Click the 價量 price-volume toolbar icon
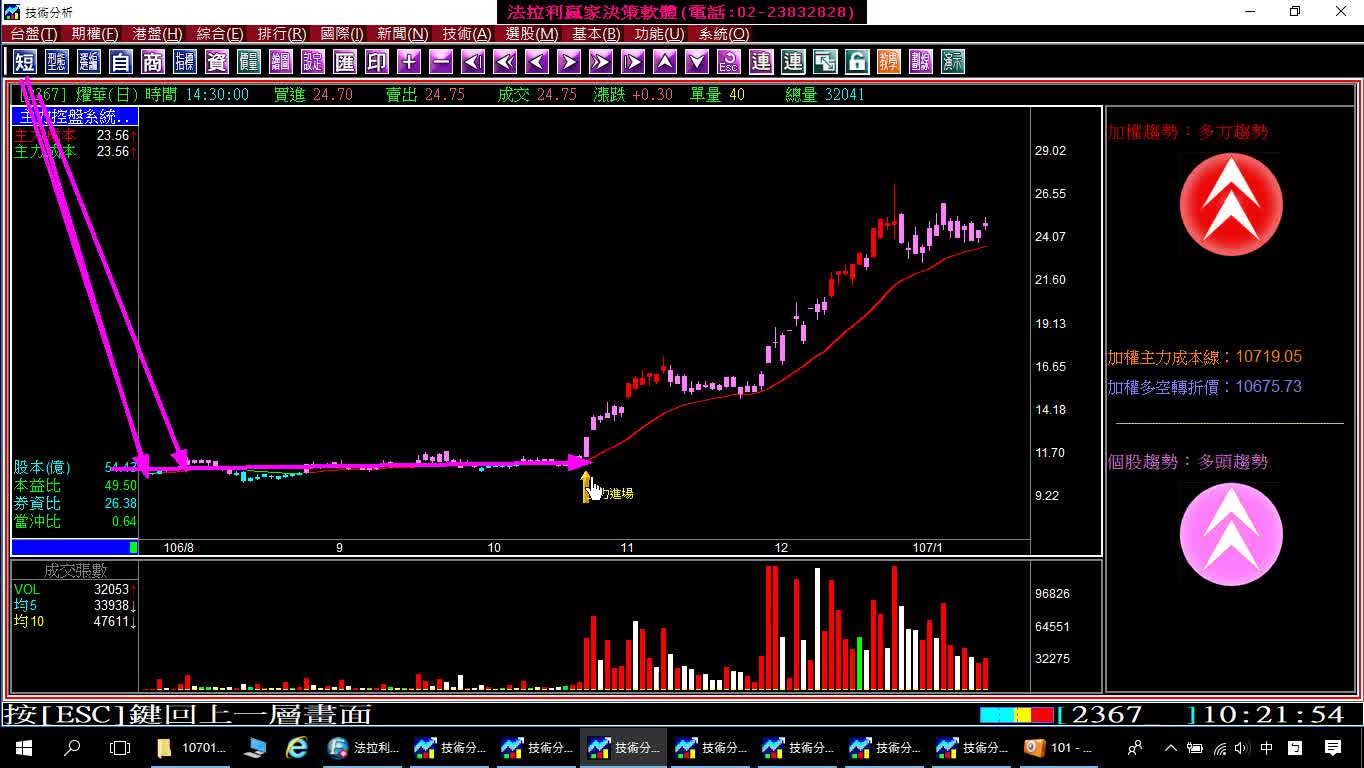Image resolution: width=1364 pixels, height=768 pixels. (249, 62)
